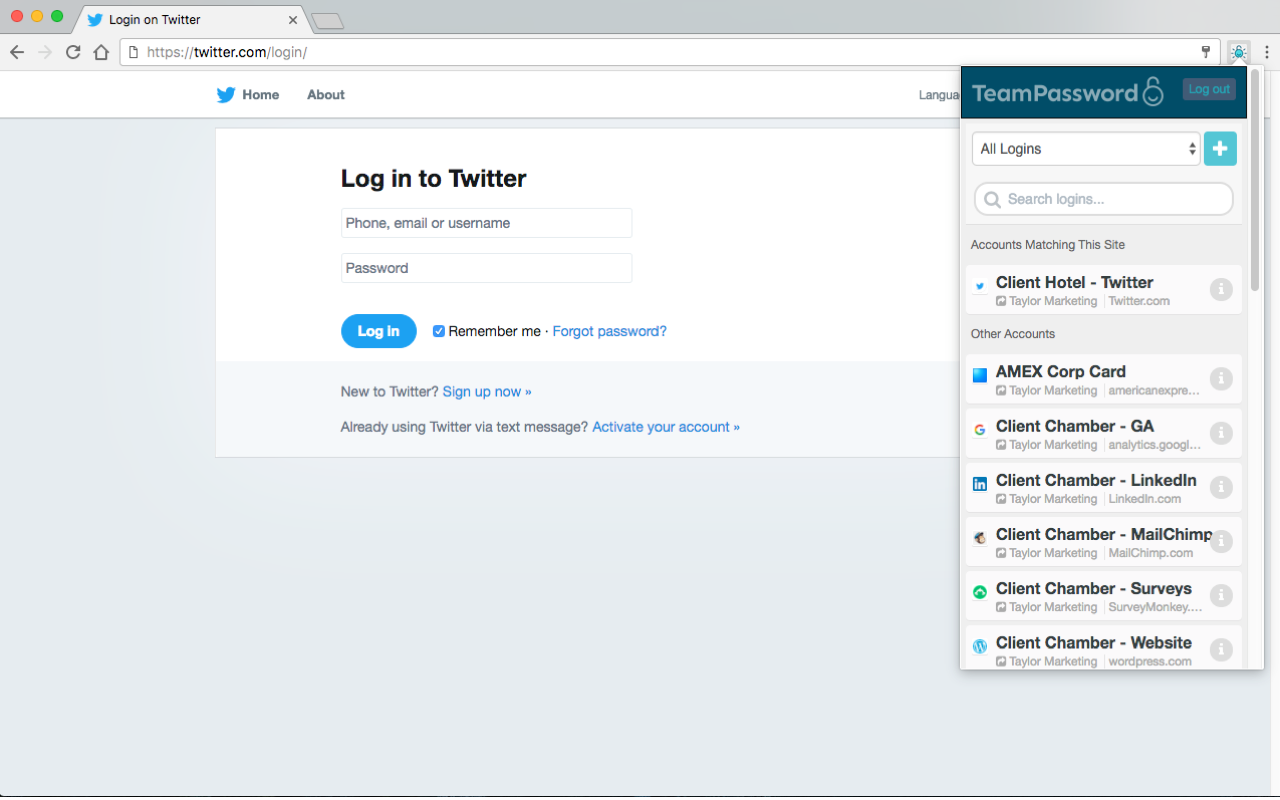Show info for Client Hotel - Twitter

click(x=1221, y=289)
